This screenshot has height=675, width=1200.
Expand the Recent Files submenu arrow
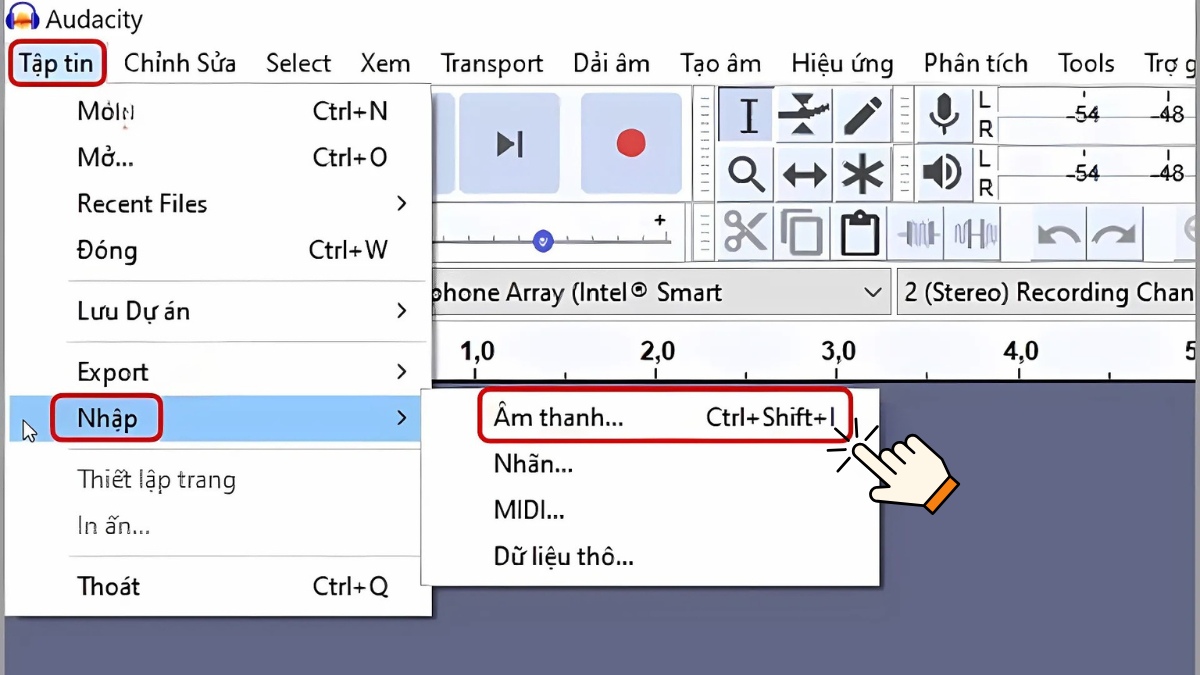click(402, 204)
